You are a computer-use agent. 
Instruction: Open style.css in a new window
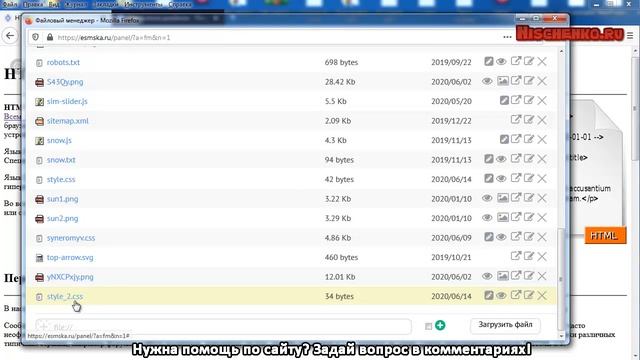[x=516, y=178]
